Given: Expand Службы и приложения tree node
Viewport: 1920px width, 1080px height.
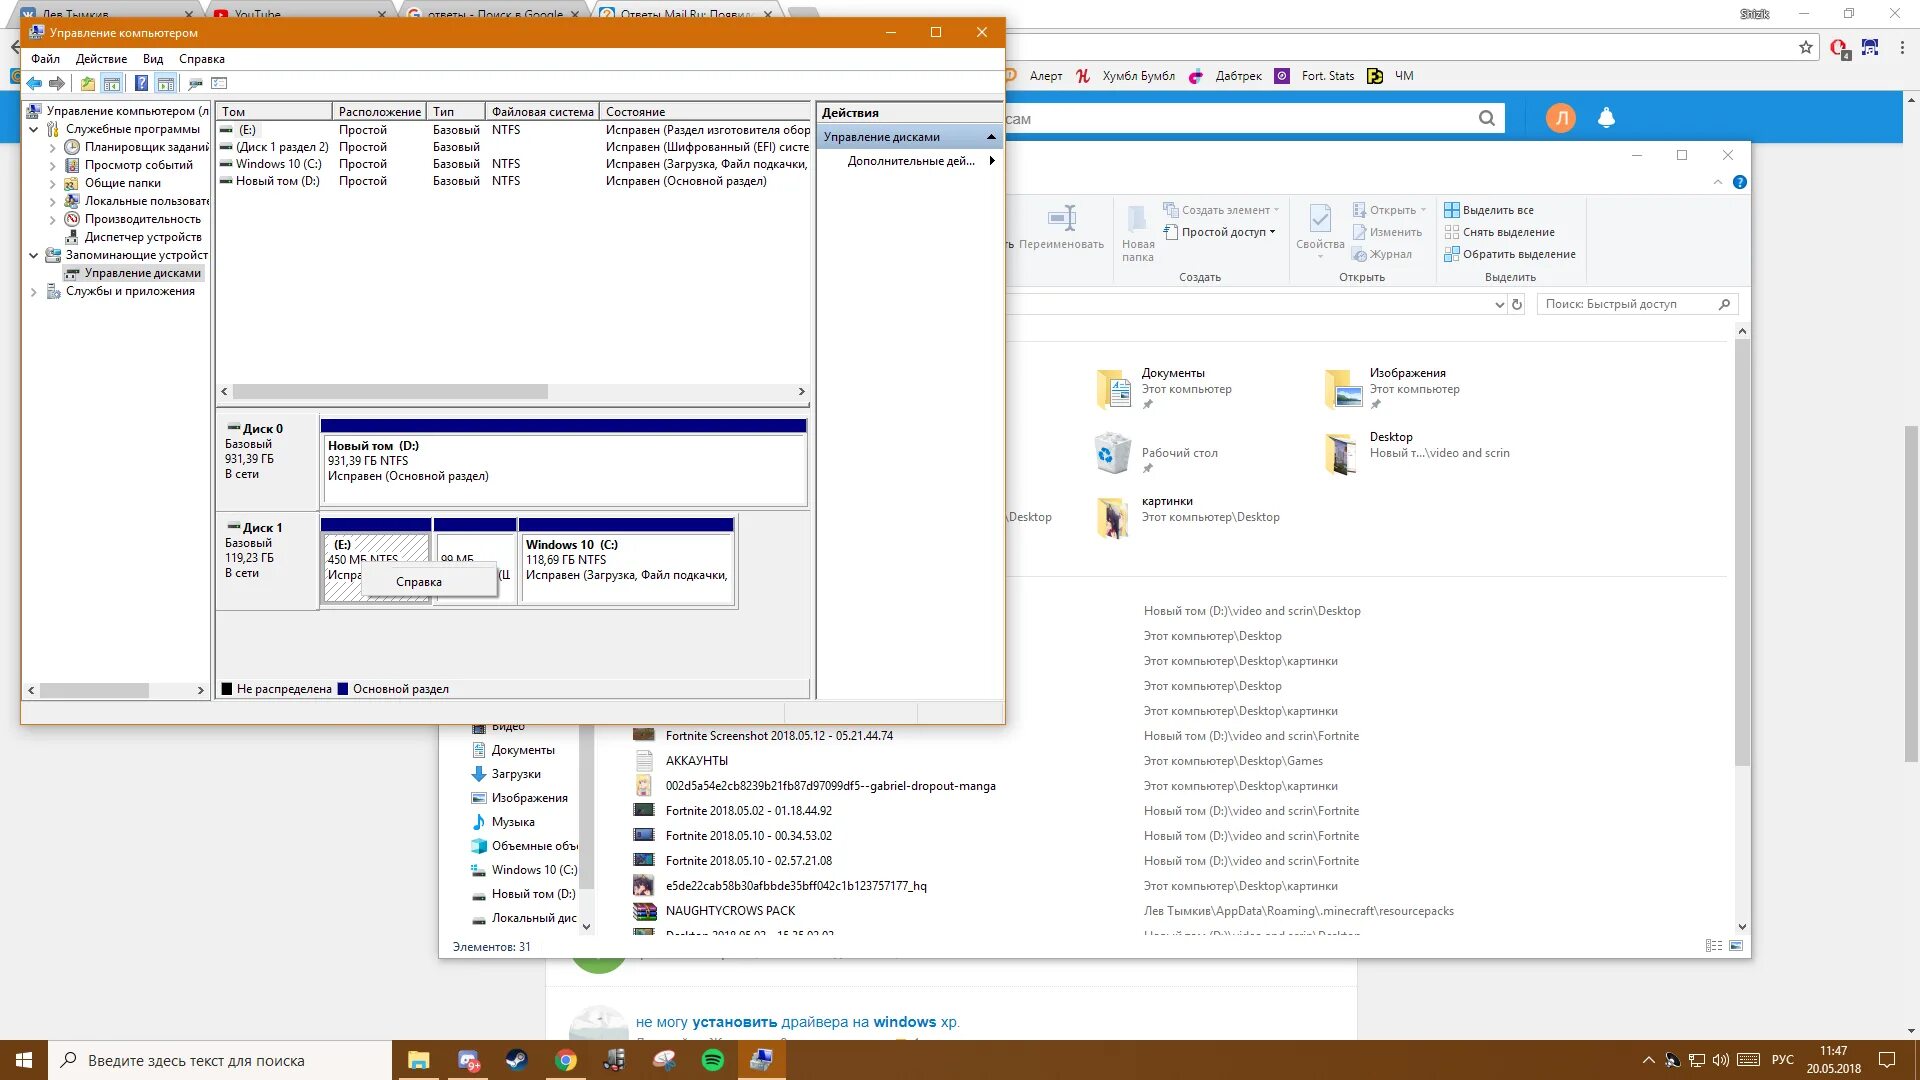Looking at the screenshot, I should pyautogui.click(x=34, y=292).
